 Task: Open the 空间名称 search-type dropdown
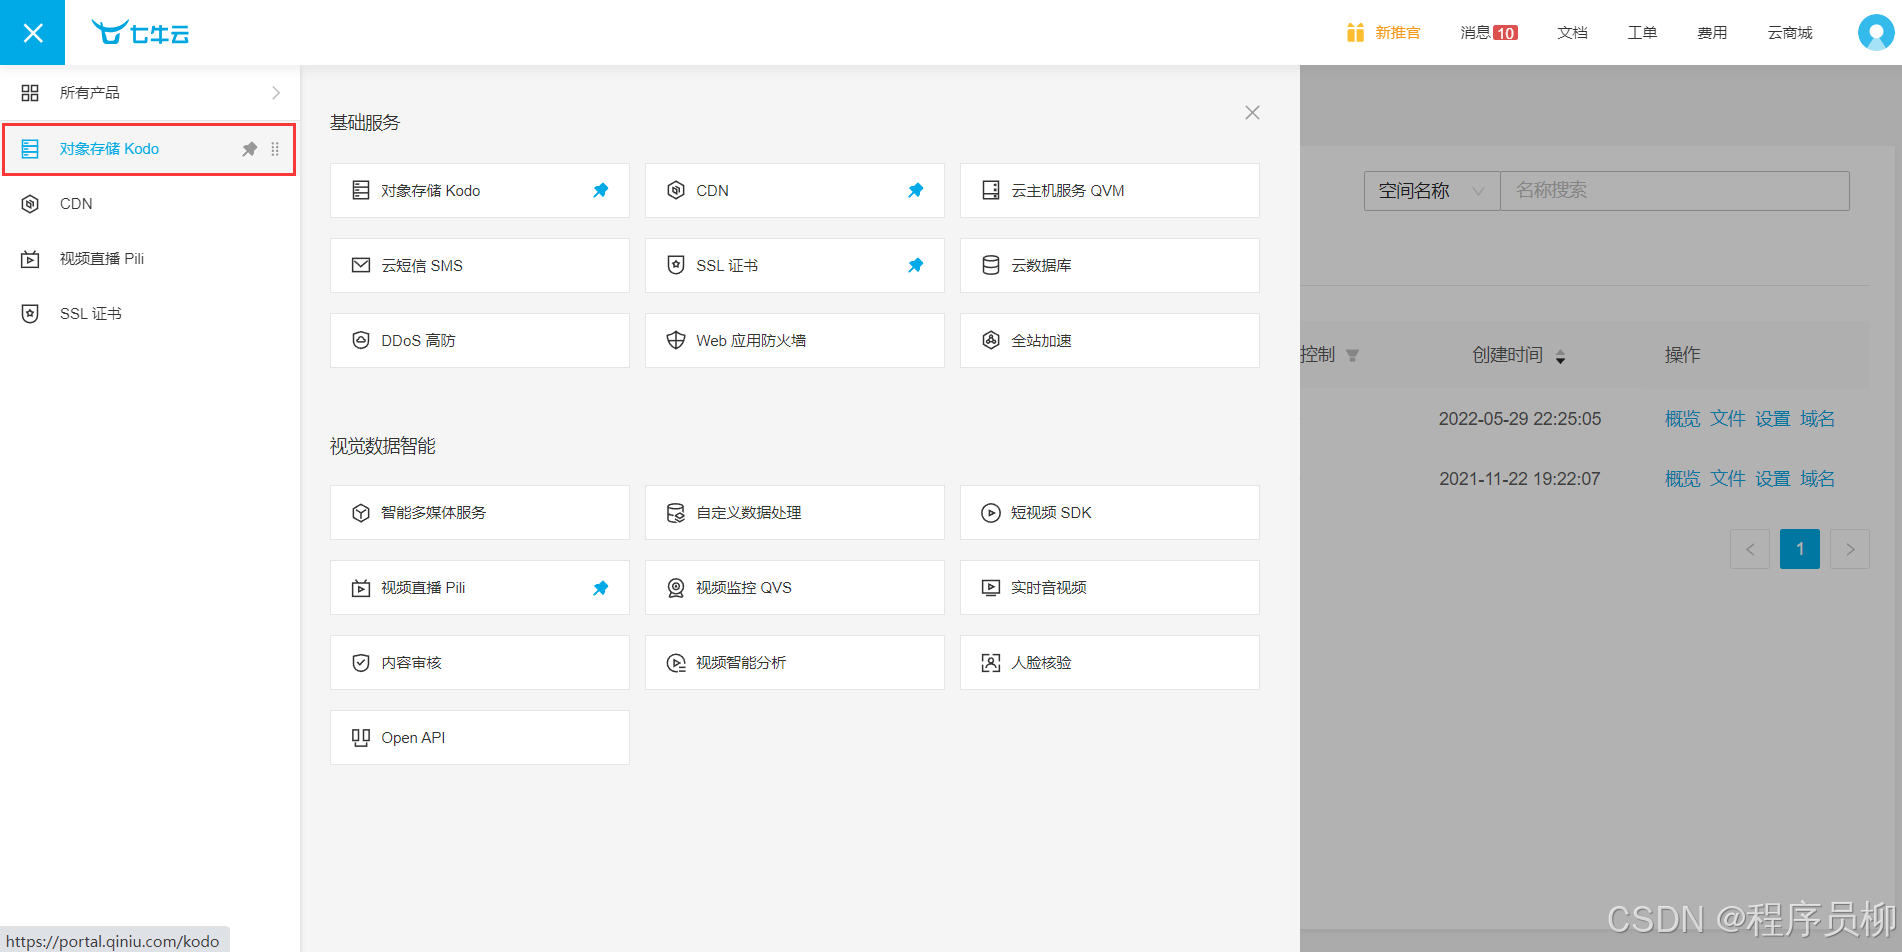point(1432,190)
